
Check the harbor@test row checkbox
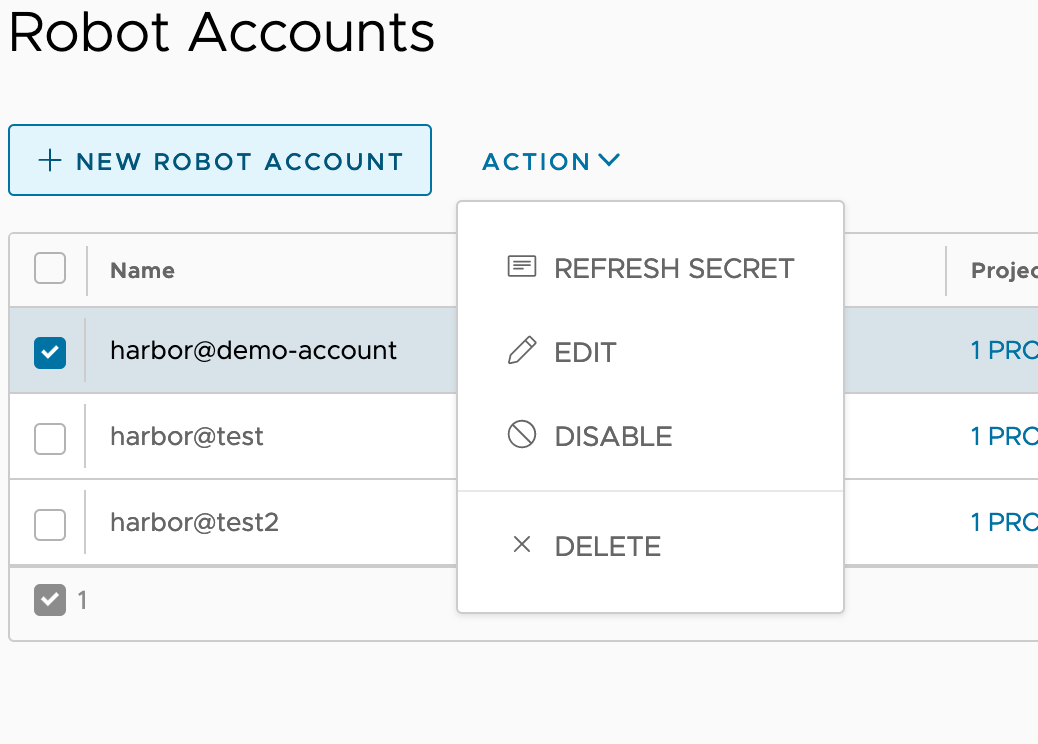(x=49, y=436)
